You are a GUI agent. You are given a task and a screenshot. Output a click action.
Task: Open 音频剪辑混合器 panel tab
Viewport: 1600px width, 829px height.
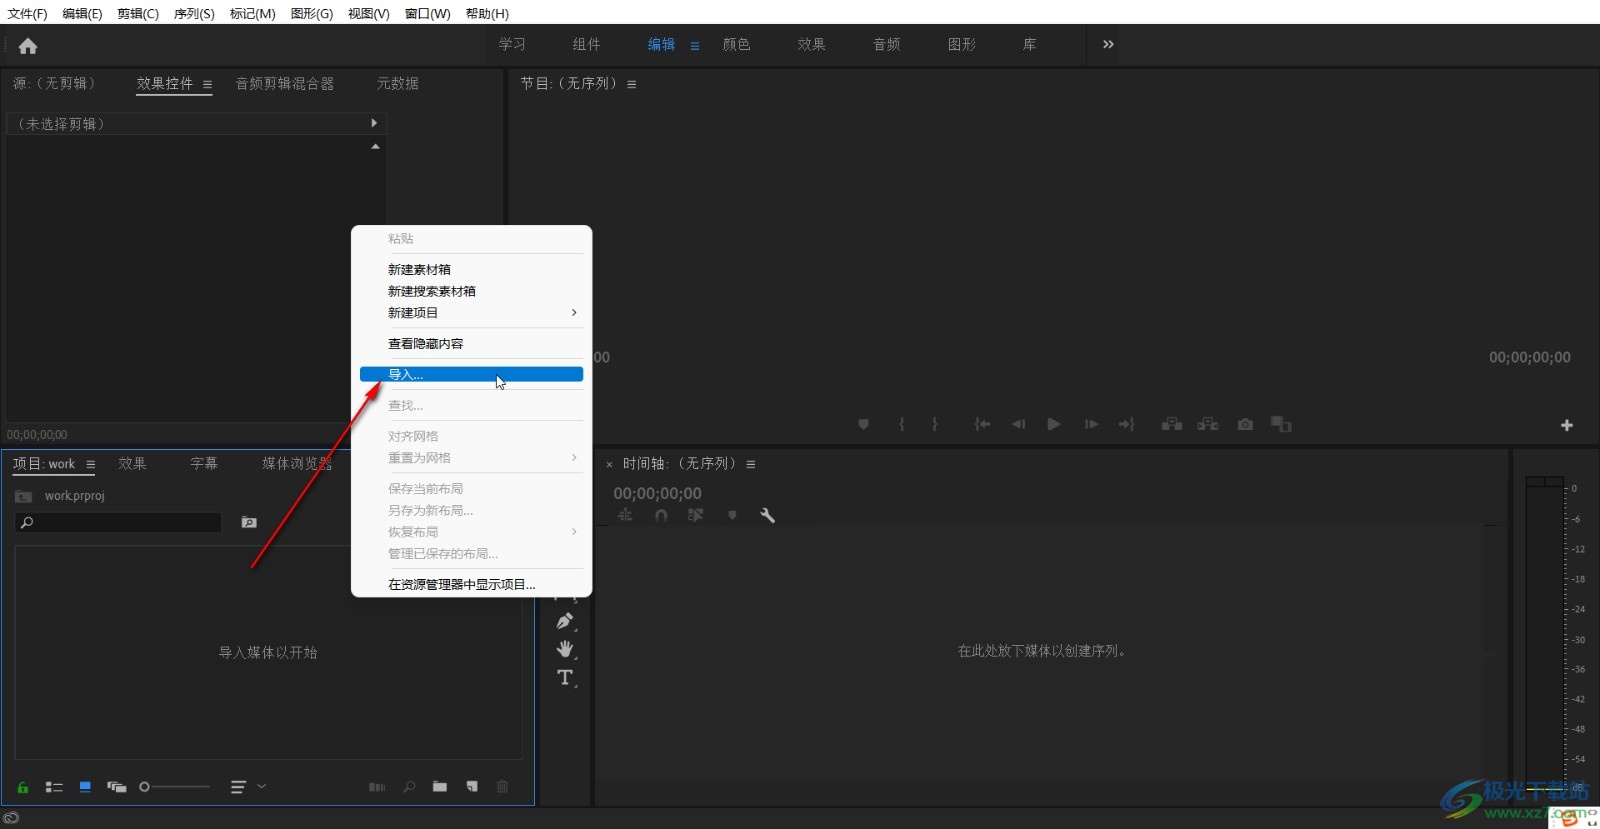[x=285, y=84]
